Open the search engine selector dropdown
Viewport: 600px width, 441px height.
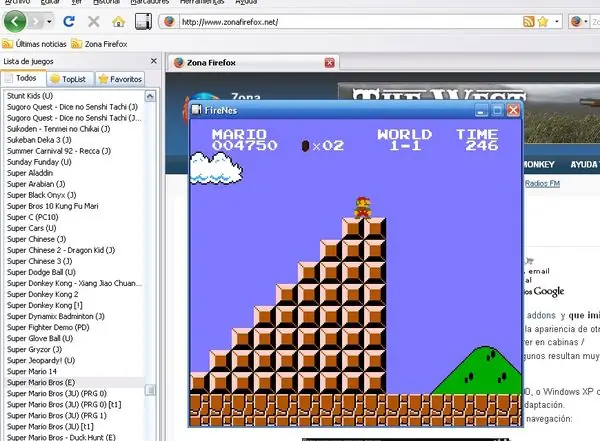(578, 22)
